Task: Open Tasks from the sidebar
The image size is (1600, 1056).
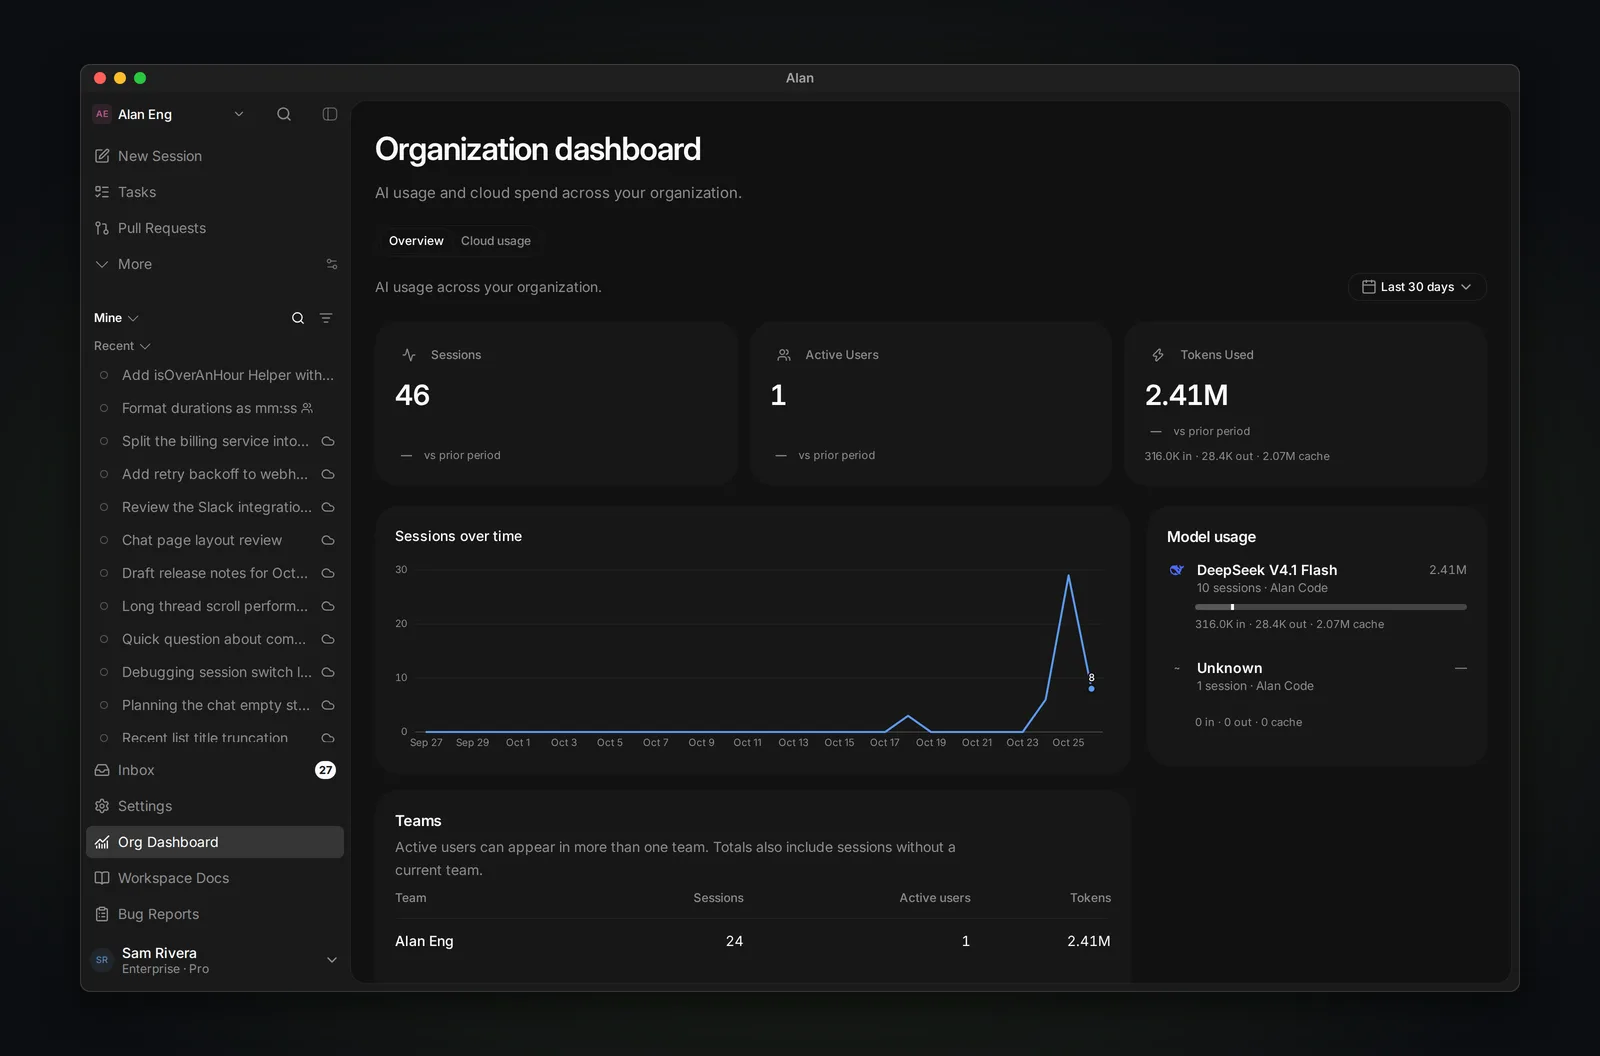Action: click(x=215, y=192)
